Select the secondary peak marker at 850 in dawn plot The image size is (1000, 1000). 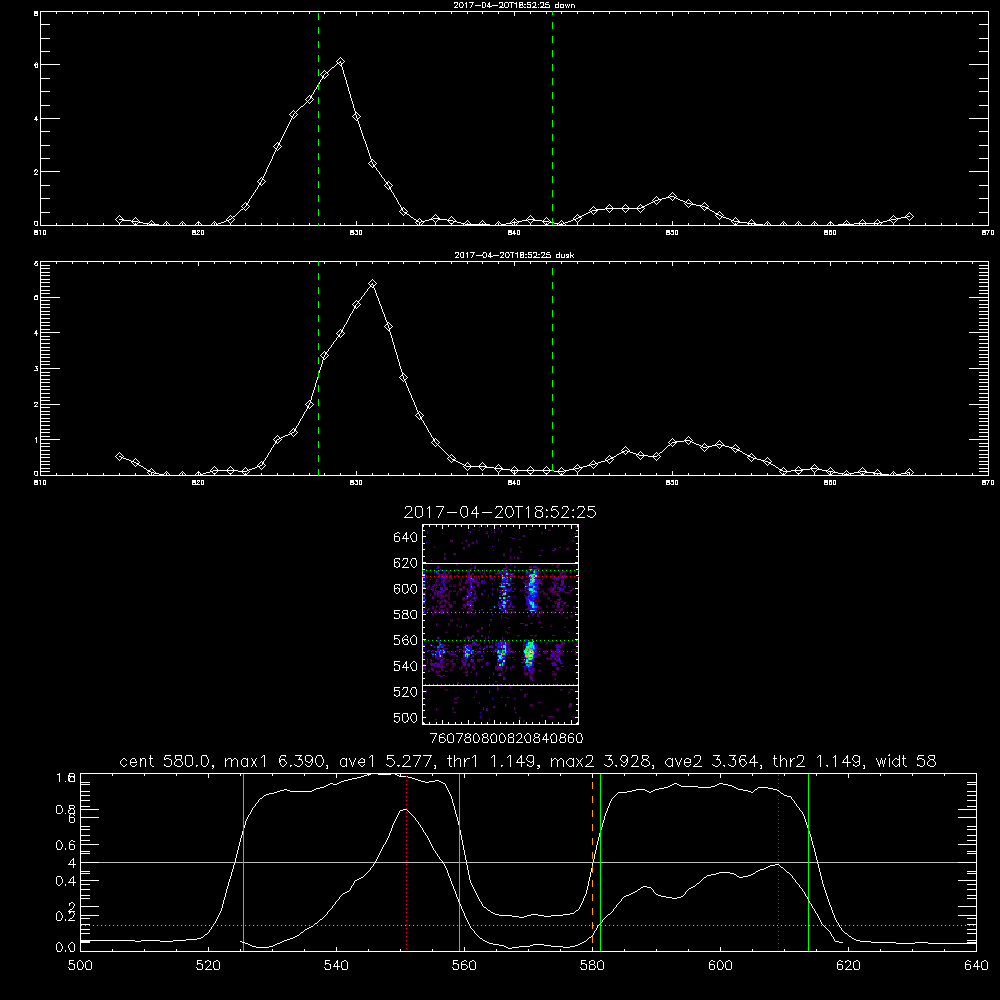tap(672, 196)
